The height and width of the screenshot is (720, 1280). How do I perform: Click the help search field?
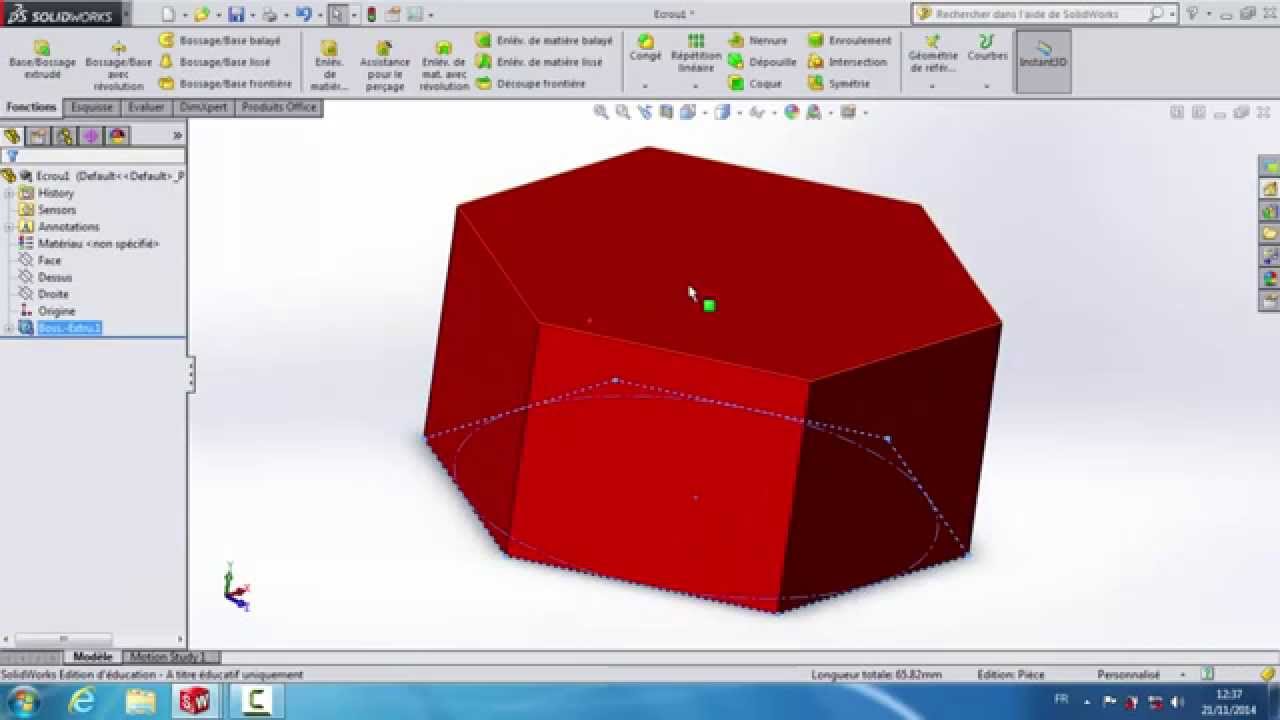pos(1040,14)
